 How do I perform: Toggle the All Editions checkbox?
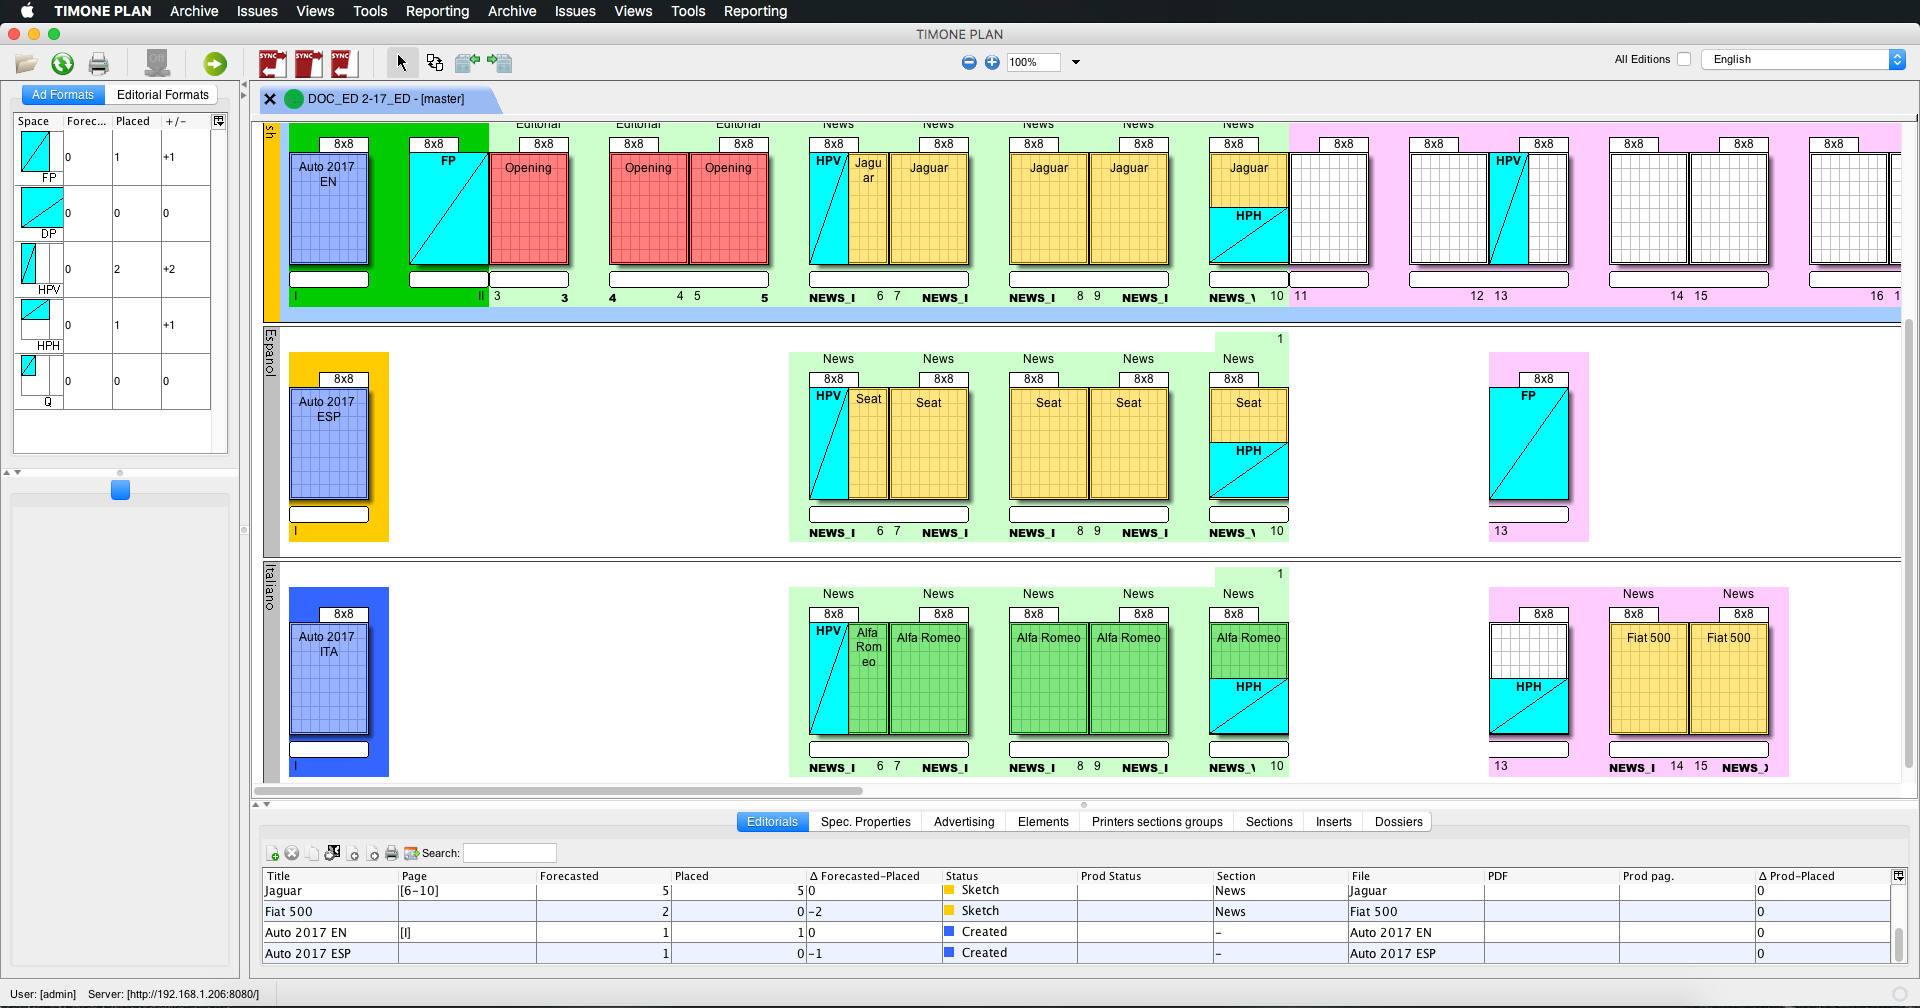coord(1684,59)
